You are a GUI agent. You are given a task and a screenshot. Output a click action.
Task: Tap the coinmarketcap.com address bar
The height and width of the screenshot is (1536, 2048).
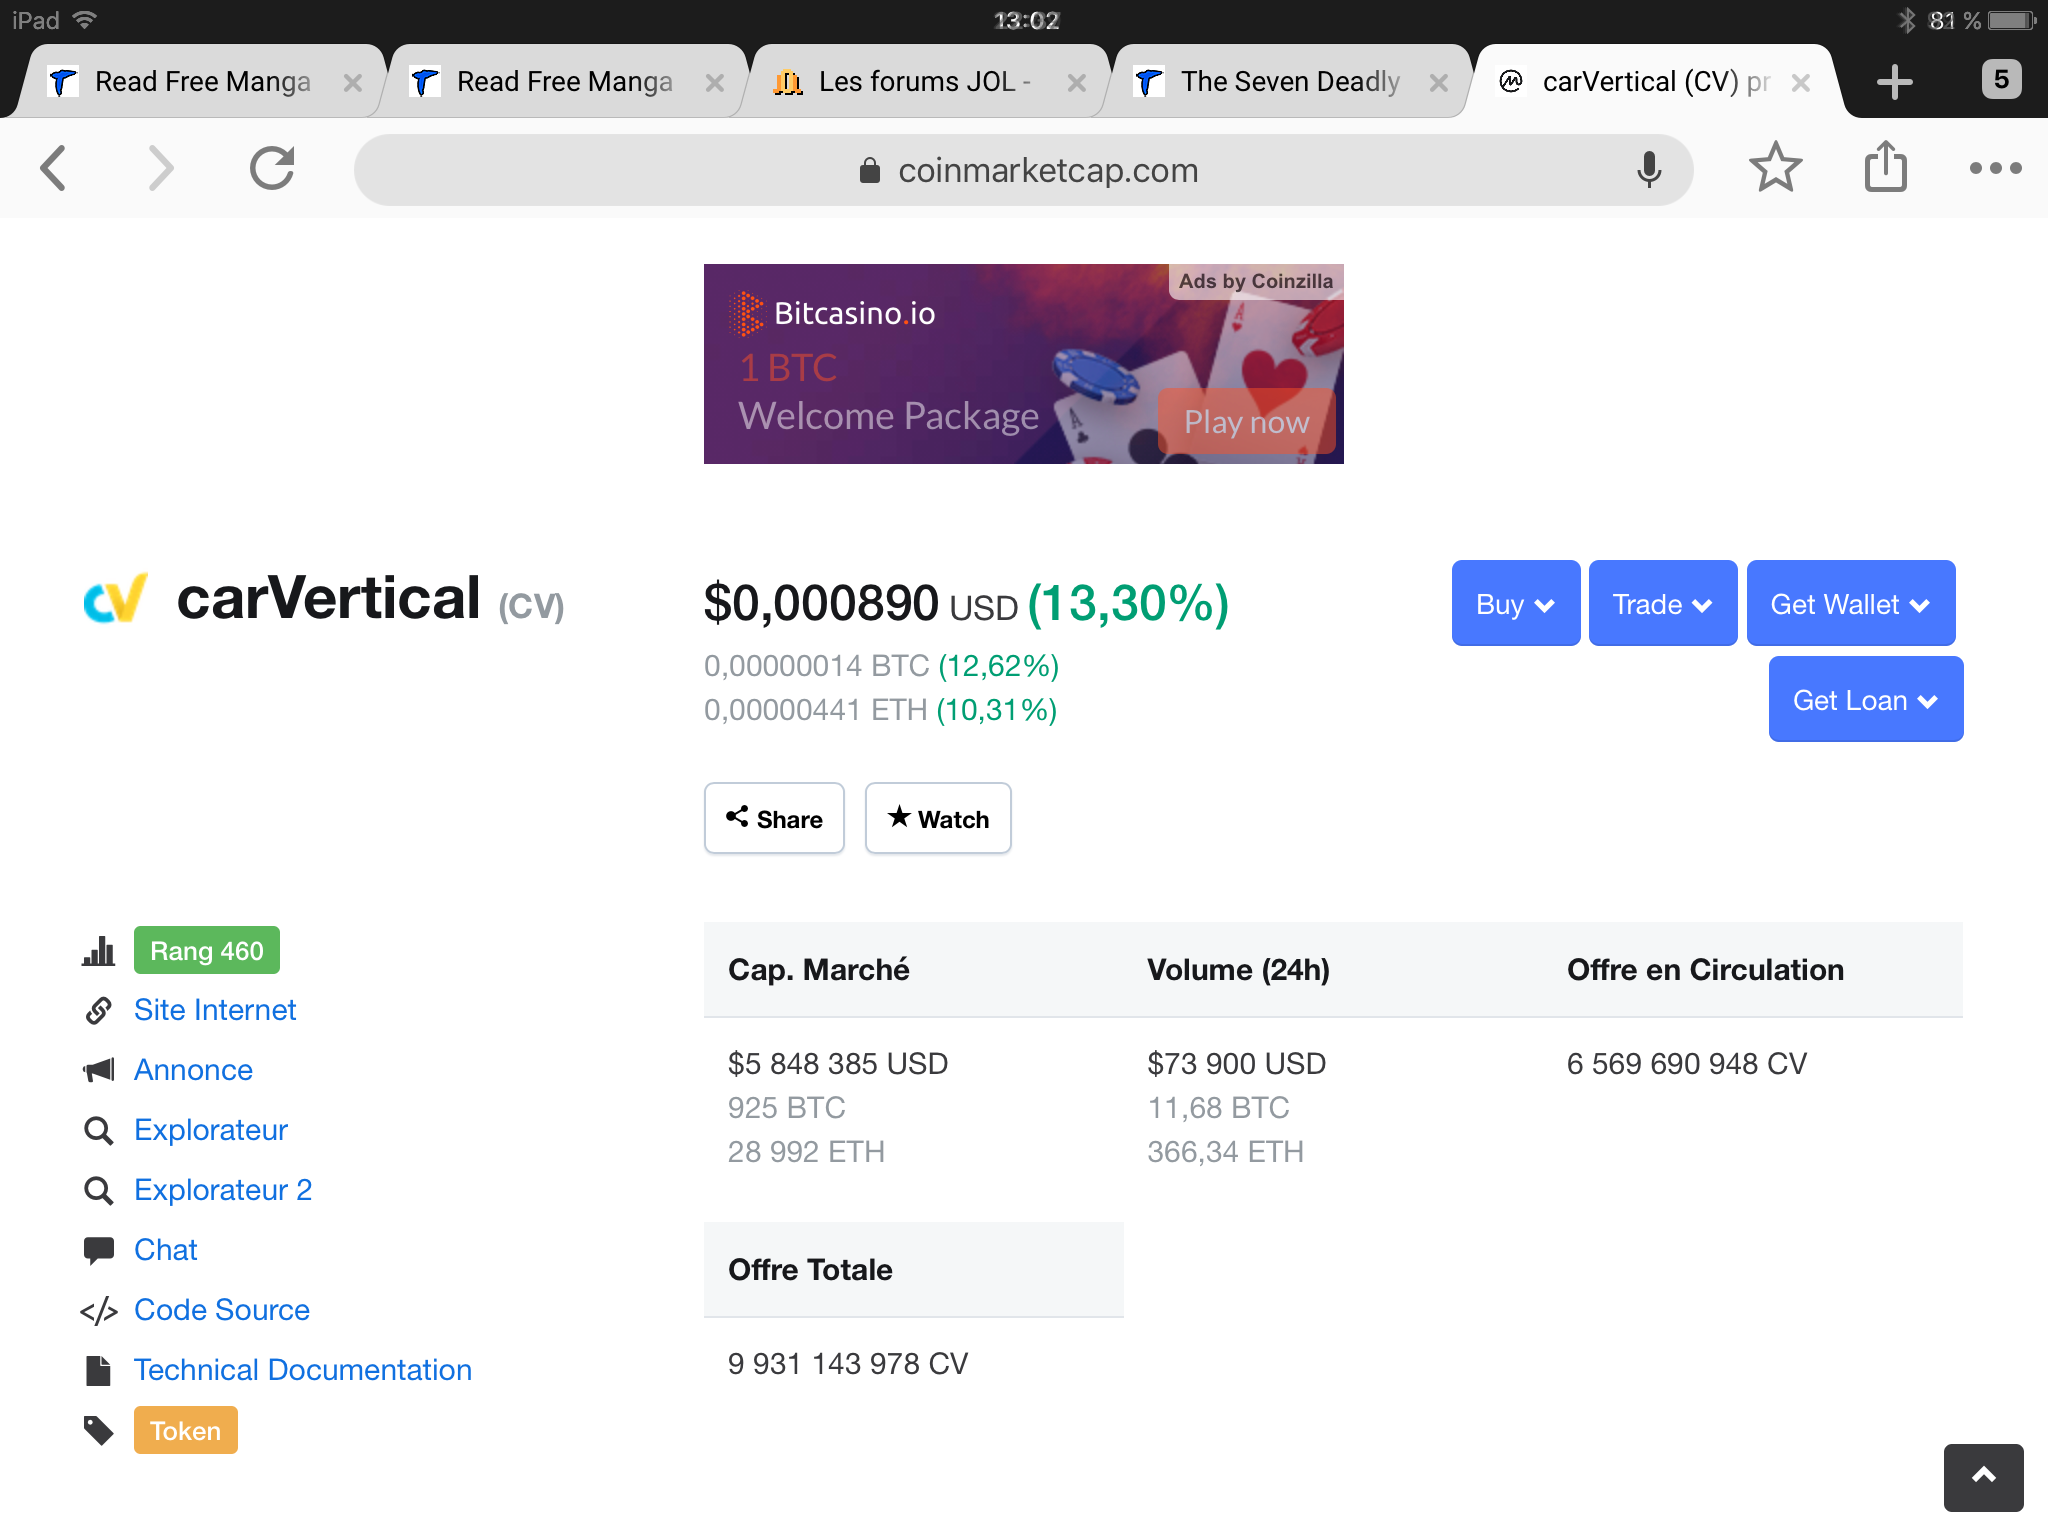click(x=1023, y=170)
